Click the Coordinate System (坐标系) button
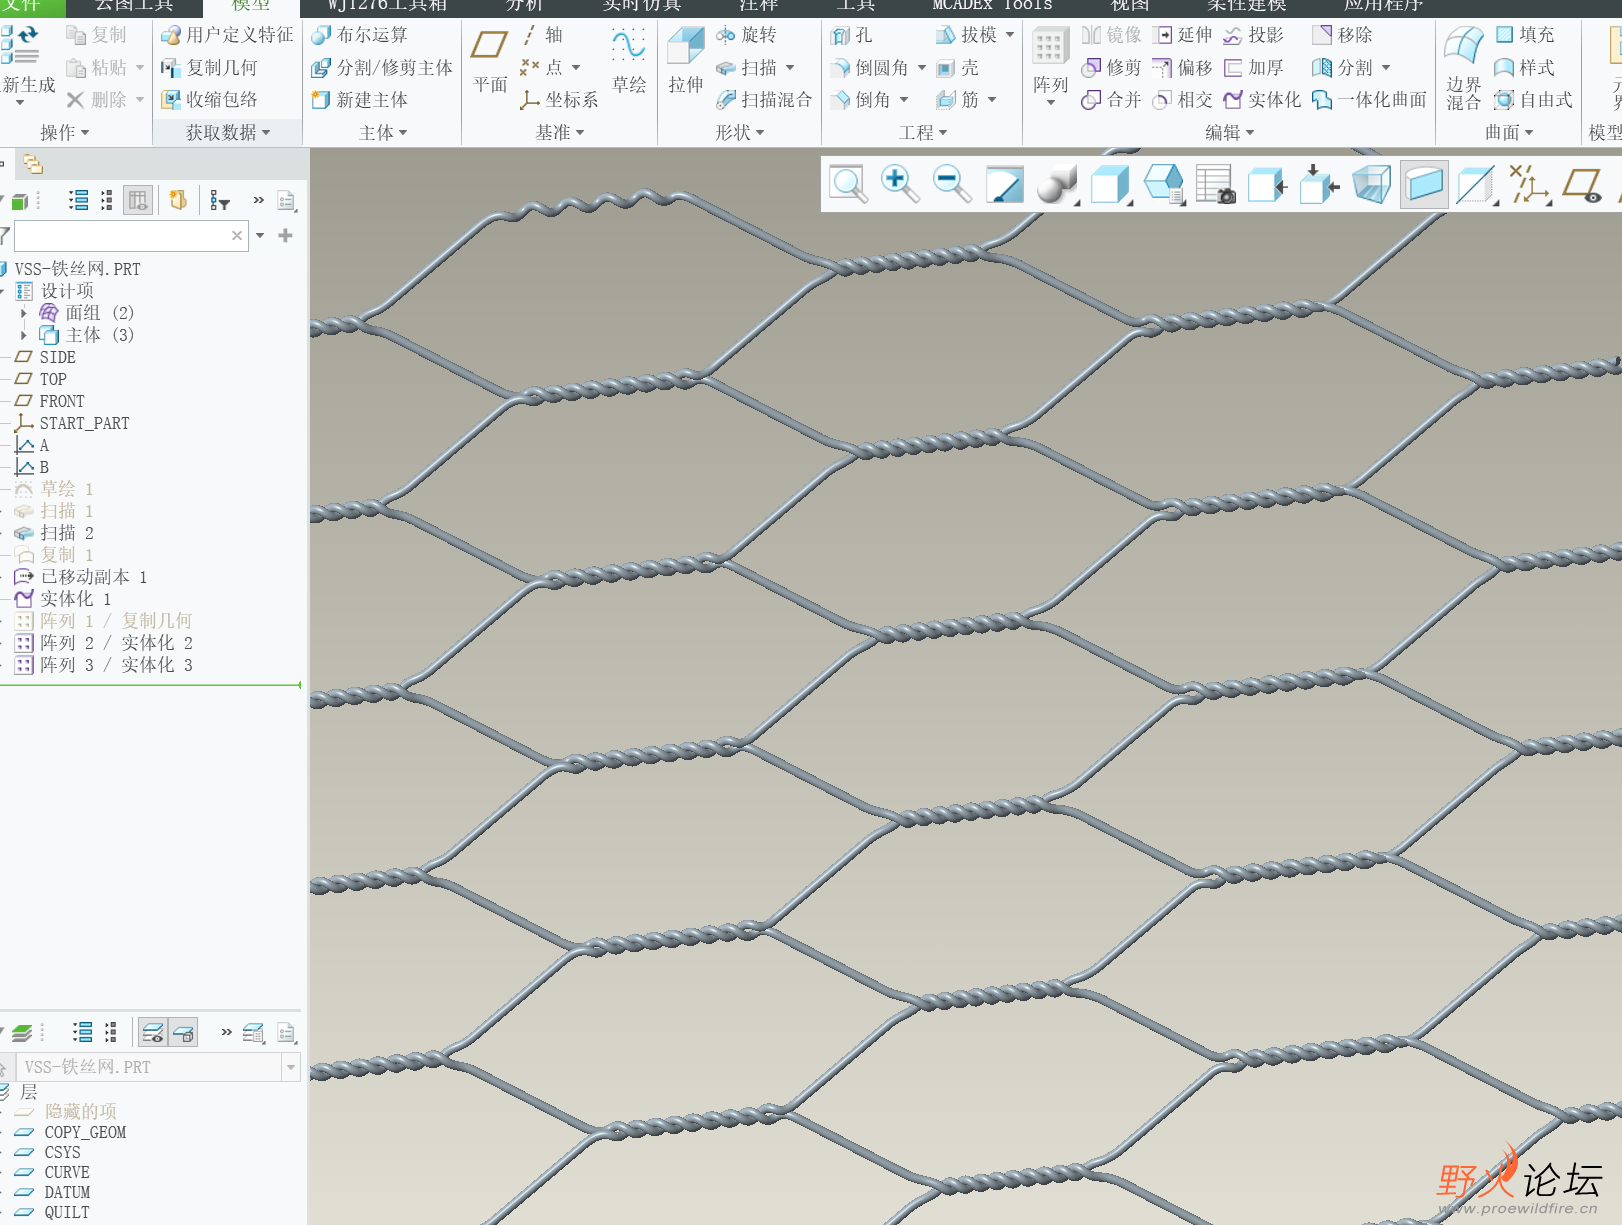This screenshot has width=1622, height=1225. (560, 100)
